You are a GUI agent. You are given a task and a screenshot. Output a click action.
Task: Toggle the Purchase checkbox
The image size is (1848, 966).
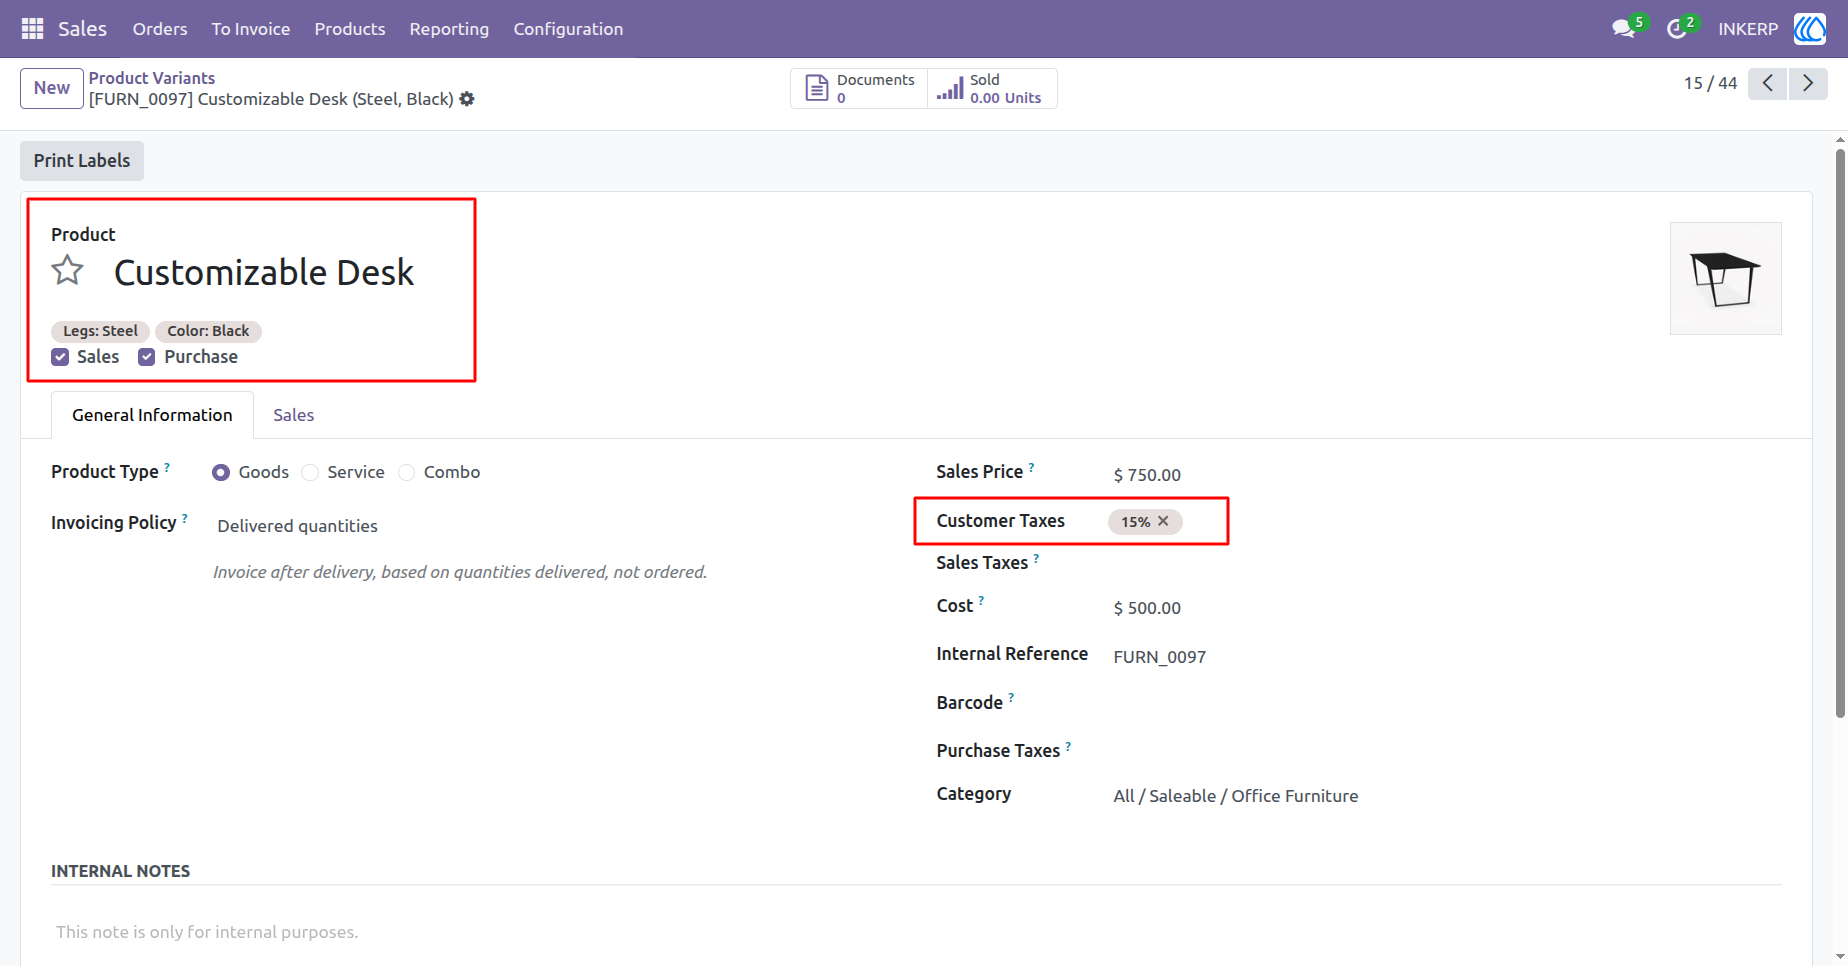tap(147, 357)
